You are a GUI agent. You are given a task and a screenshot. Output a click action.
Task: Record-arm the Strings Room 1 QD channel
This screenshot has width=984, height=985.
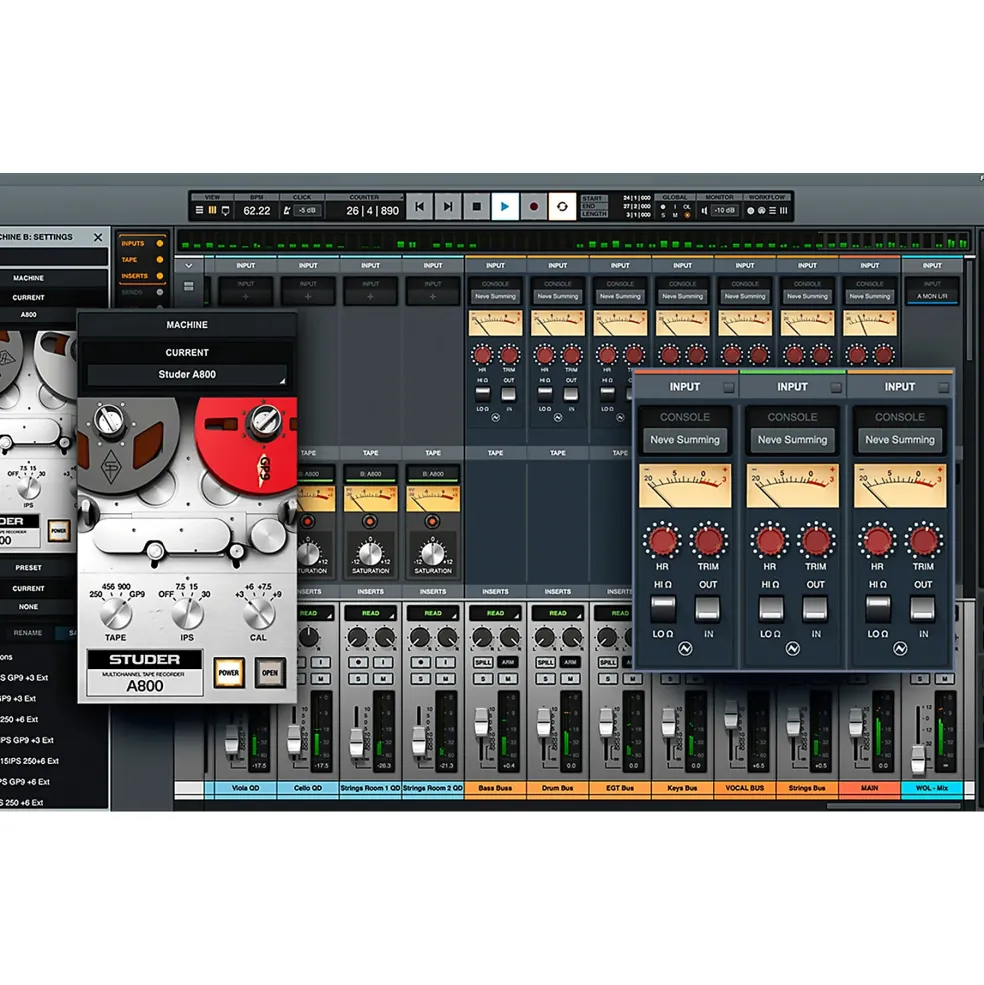(x=358, y=662)
